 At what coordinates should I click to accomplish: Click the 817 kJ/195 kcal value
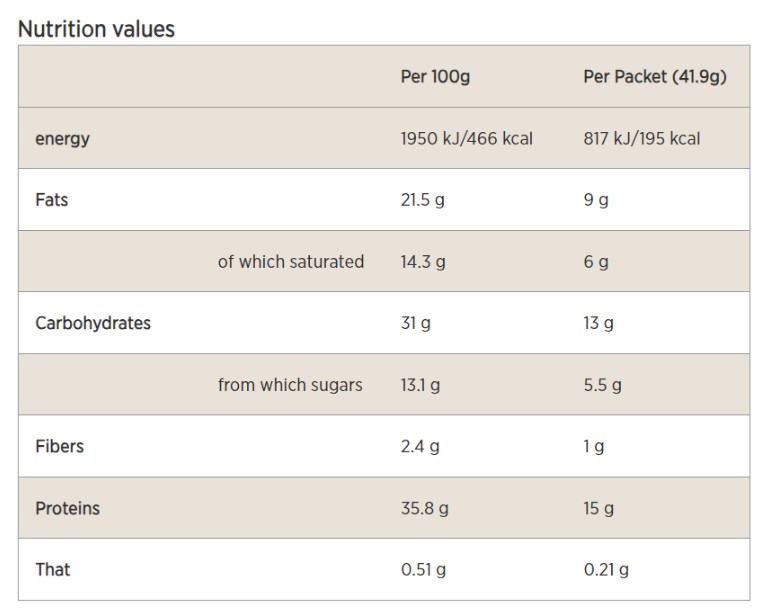(x=641, y=139)
